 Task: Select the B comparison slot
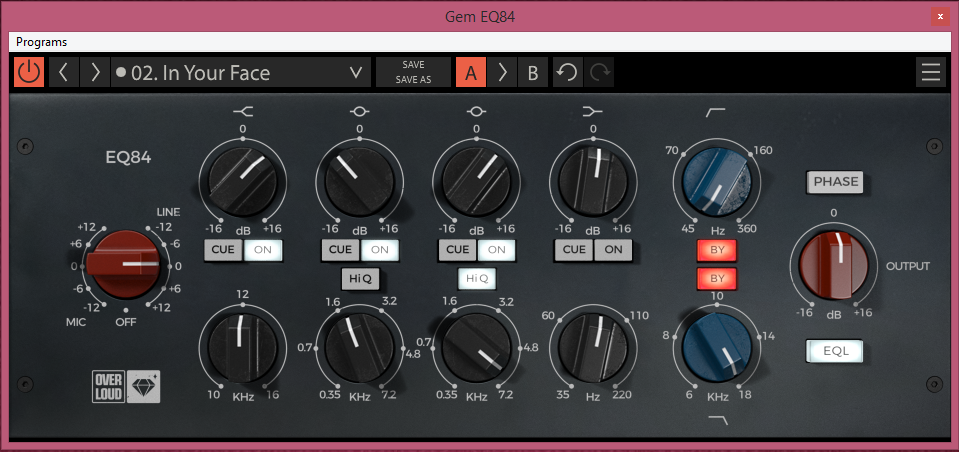[533, 73]
